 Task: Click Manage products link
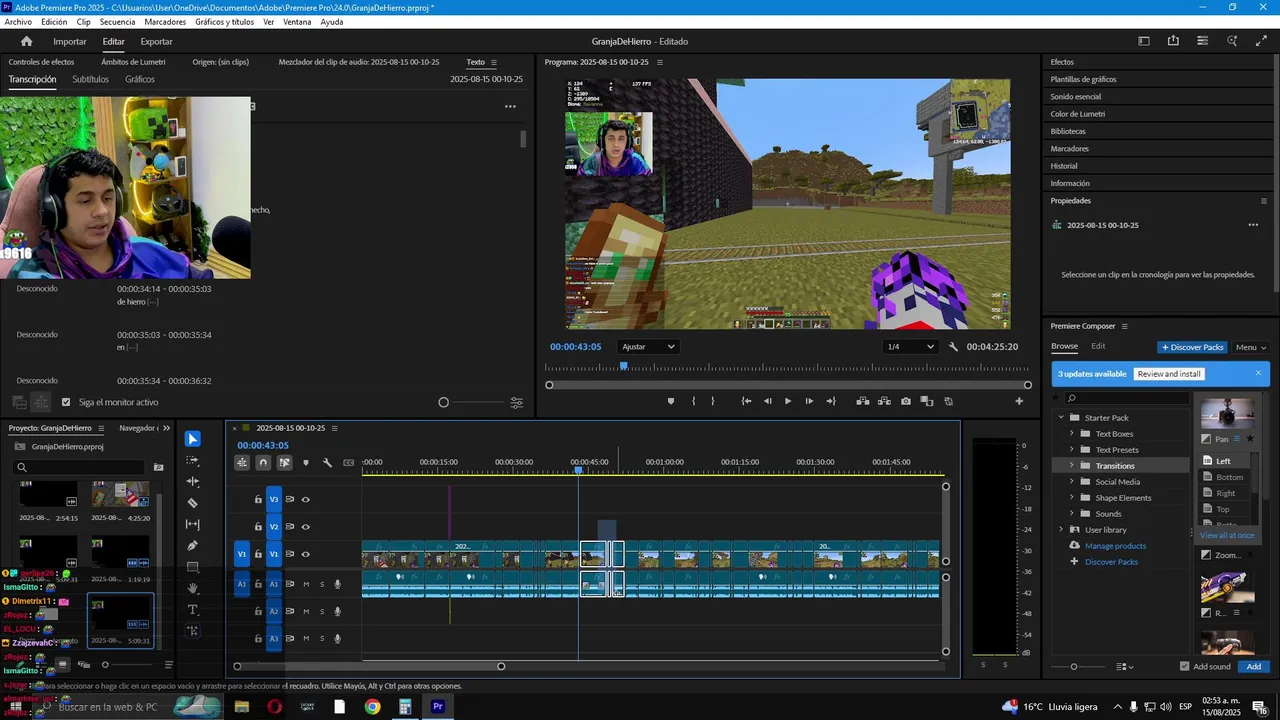[x=1115, y=546]
